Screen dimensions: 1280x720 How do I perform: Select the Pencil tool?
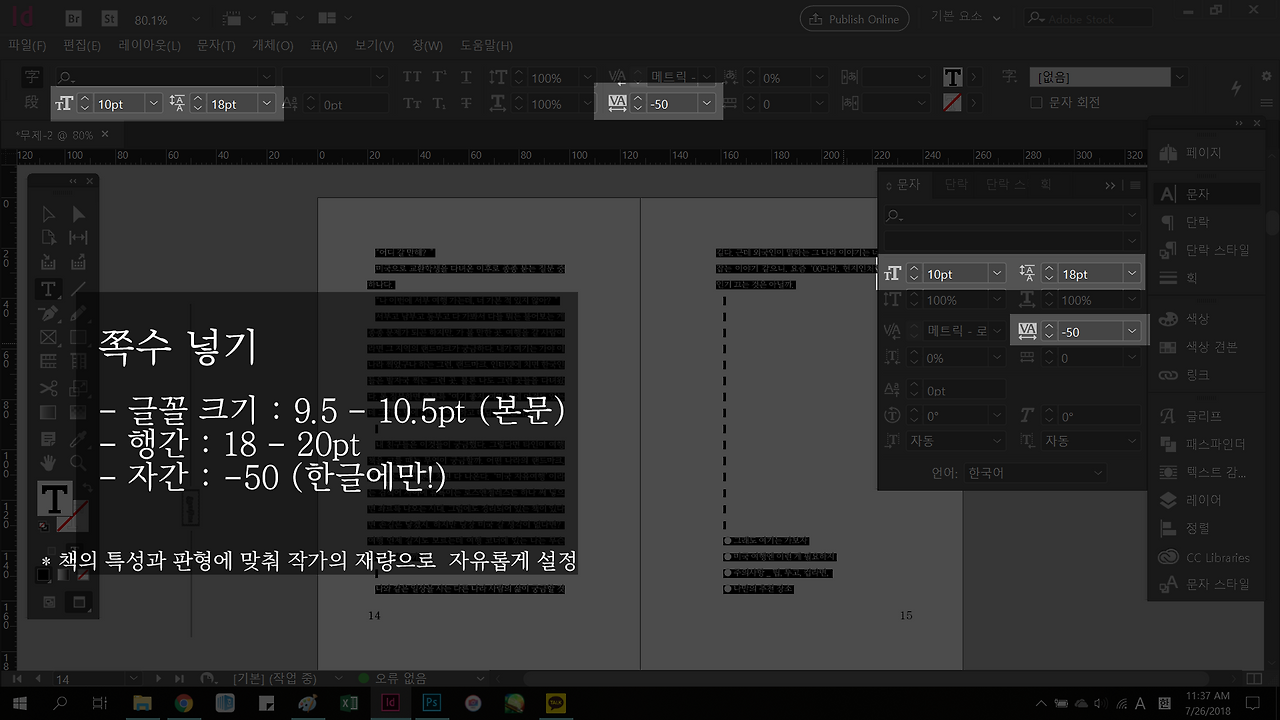[x=78, y=313]
